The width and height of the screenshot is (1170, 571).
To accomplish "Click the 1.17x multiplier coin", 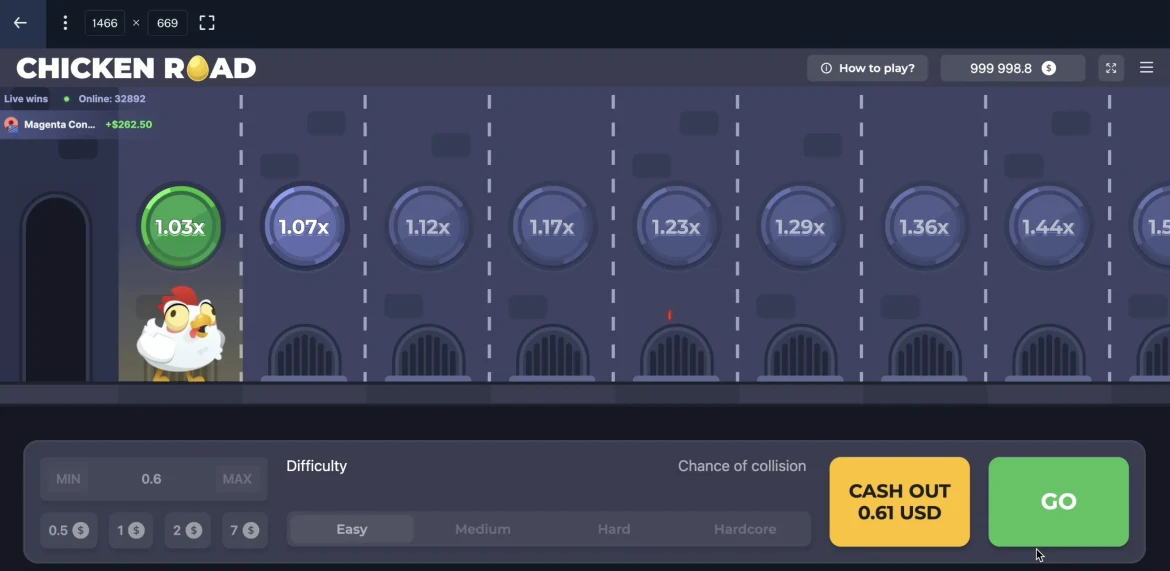I will pyautogui.click(x=551, y=227).
